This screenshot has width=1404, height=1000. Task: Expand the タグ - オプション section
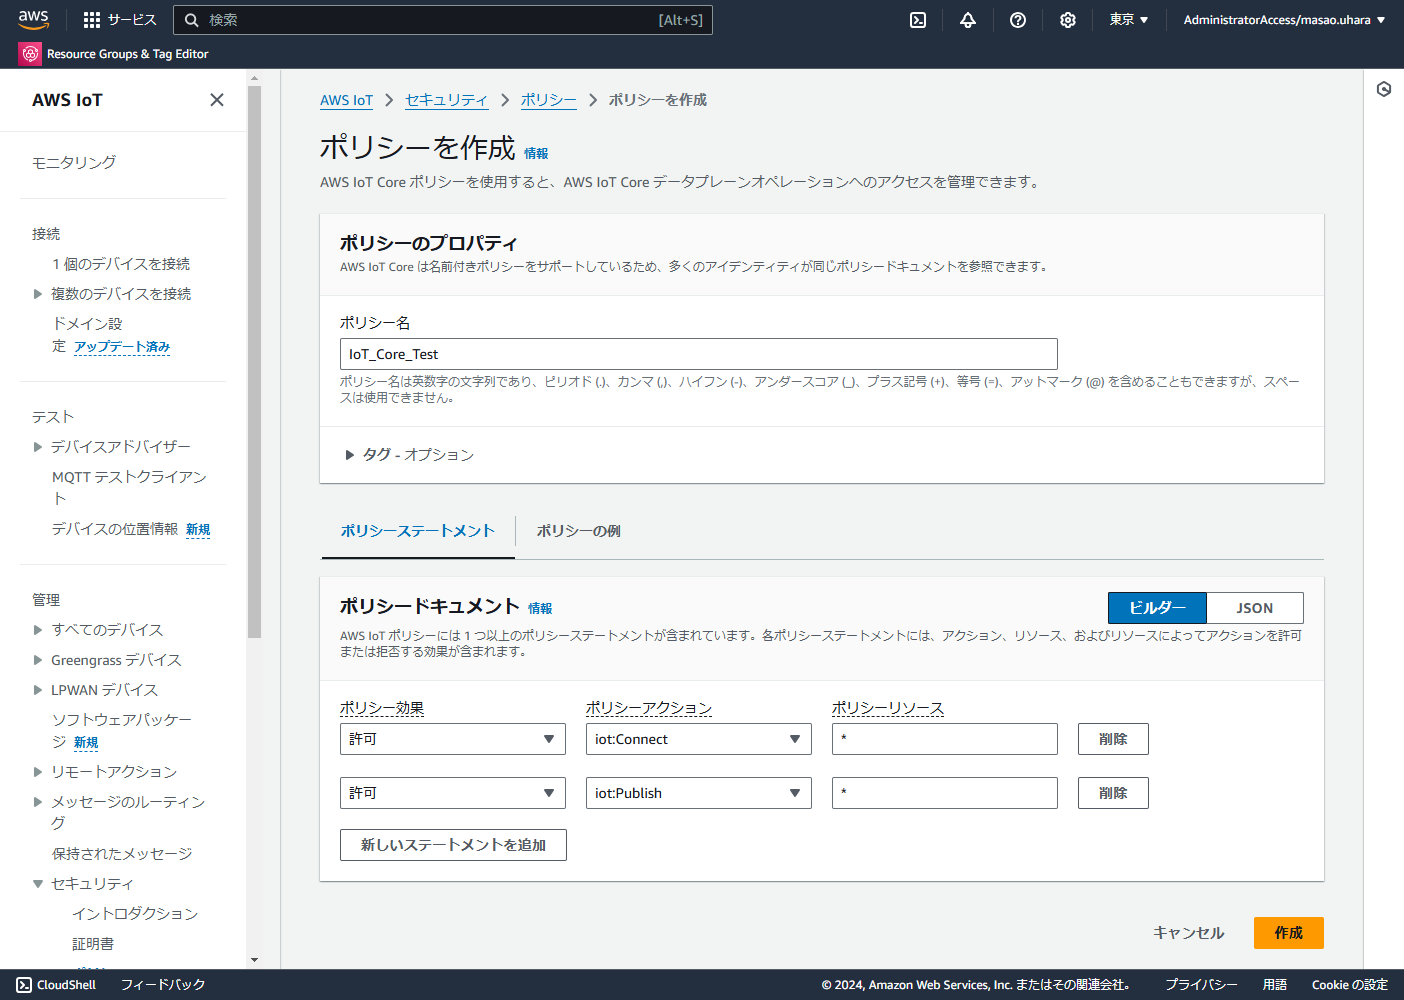409,455
